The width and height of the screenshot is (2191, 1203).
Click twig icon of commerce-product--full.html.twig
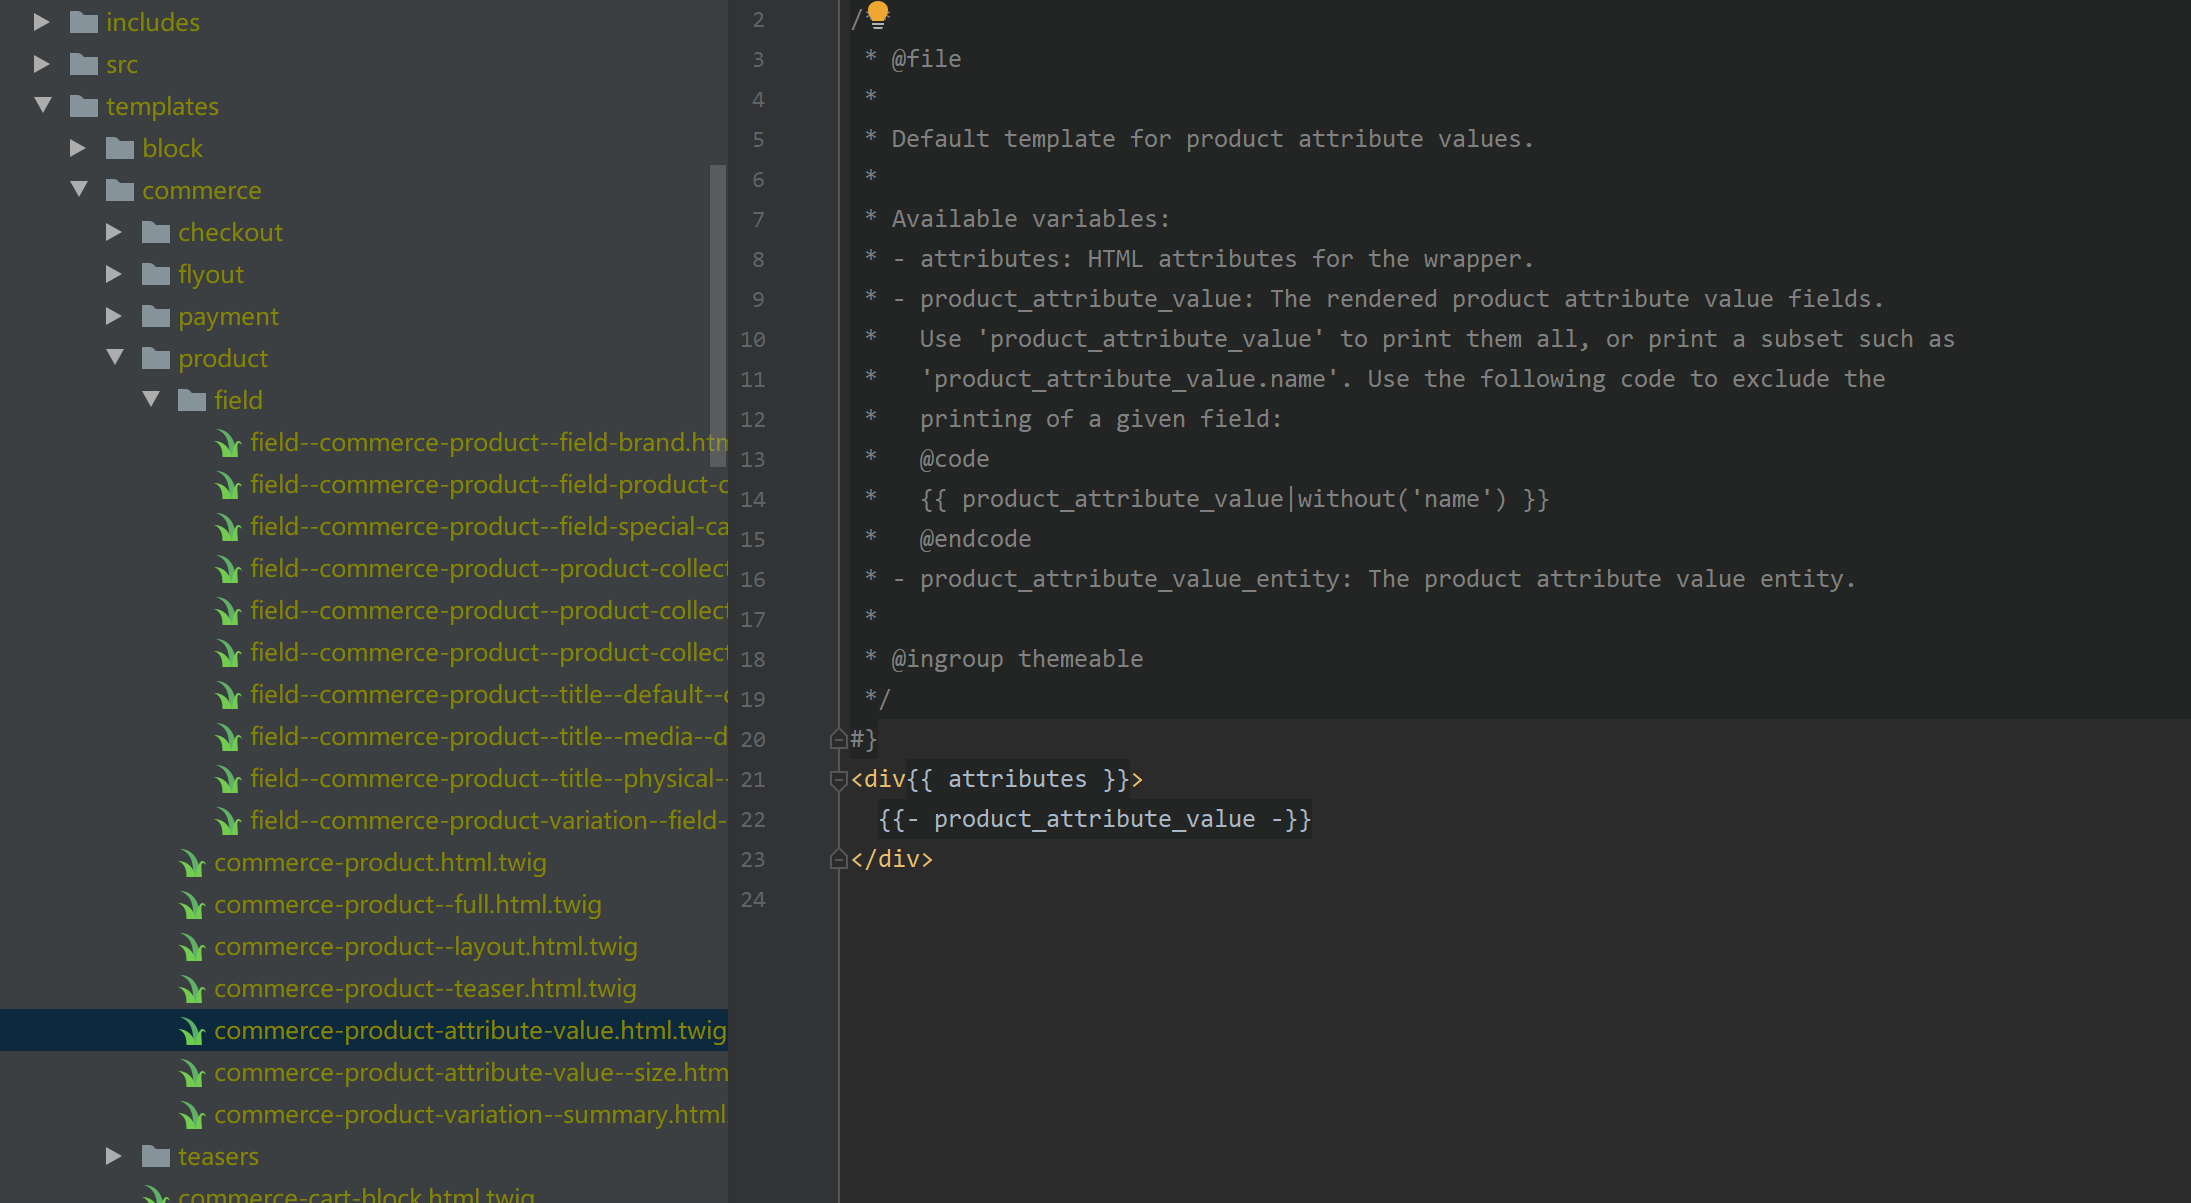[x=193, y=905]
